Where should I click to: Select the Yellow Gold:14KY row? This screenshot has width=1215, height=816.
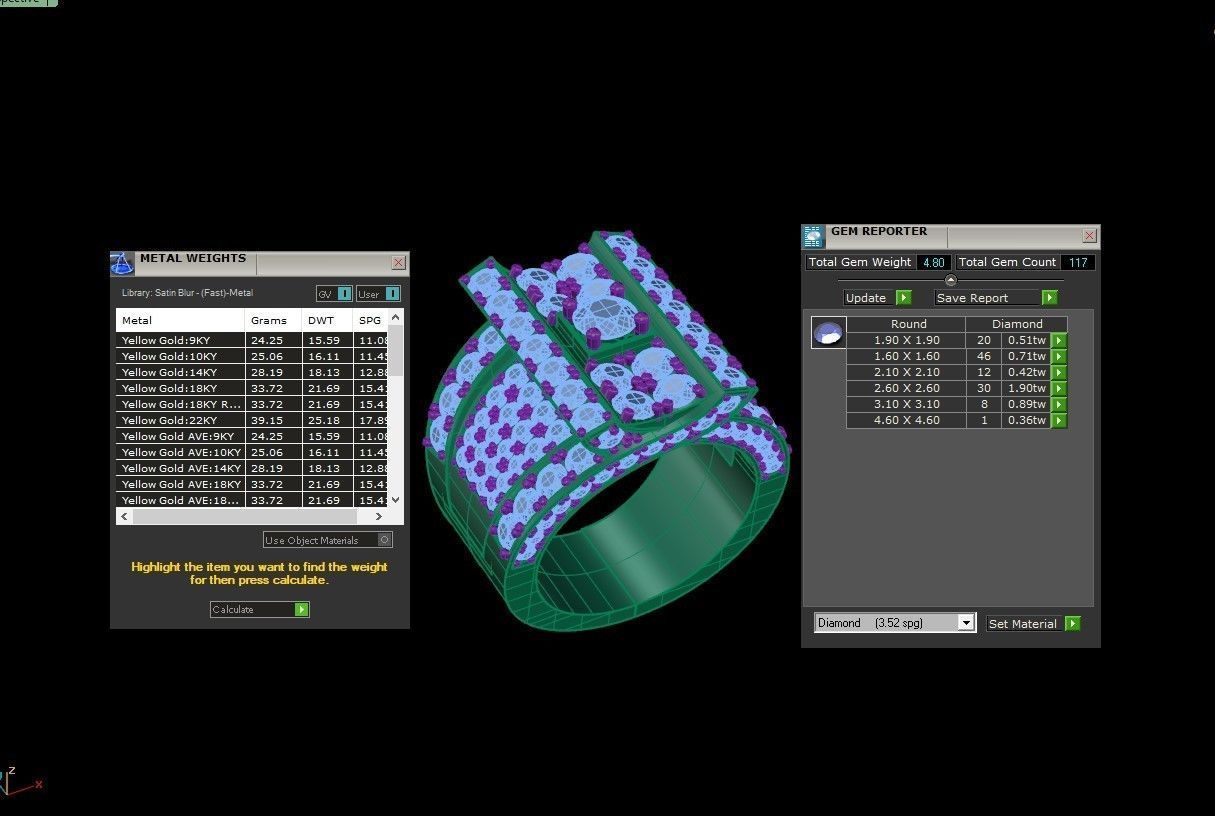click(x=252, y=372)
